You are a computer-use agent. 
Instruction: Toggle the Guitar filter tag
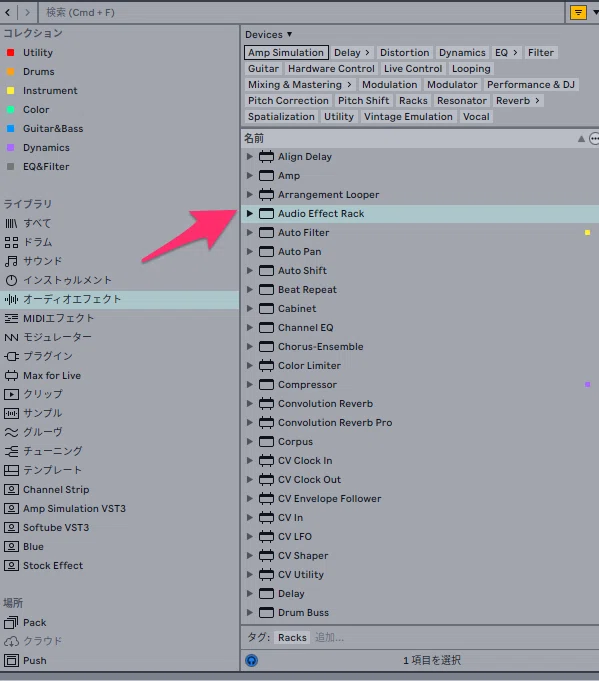[263, 69]
